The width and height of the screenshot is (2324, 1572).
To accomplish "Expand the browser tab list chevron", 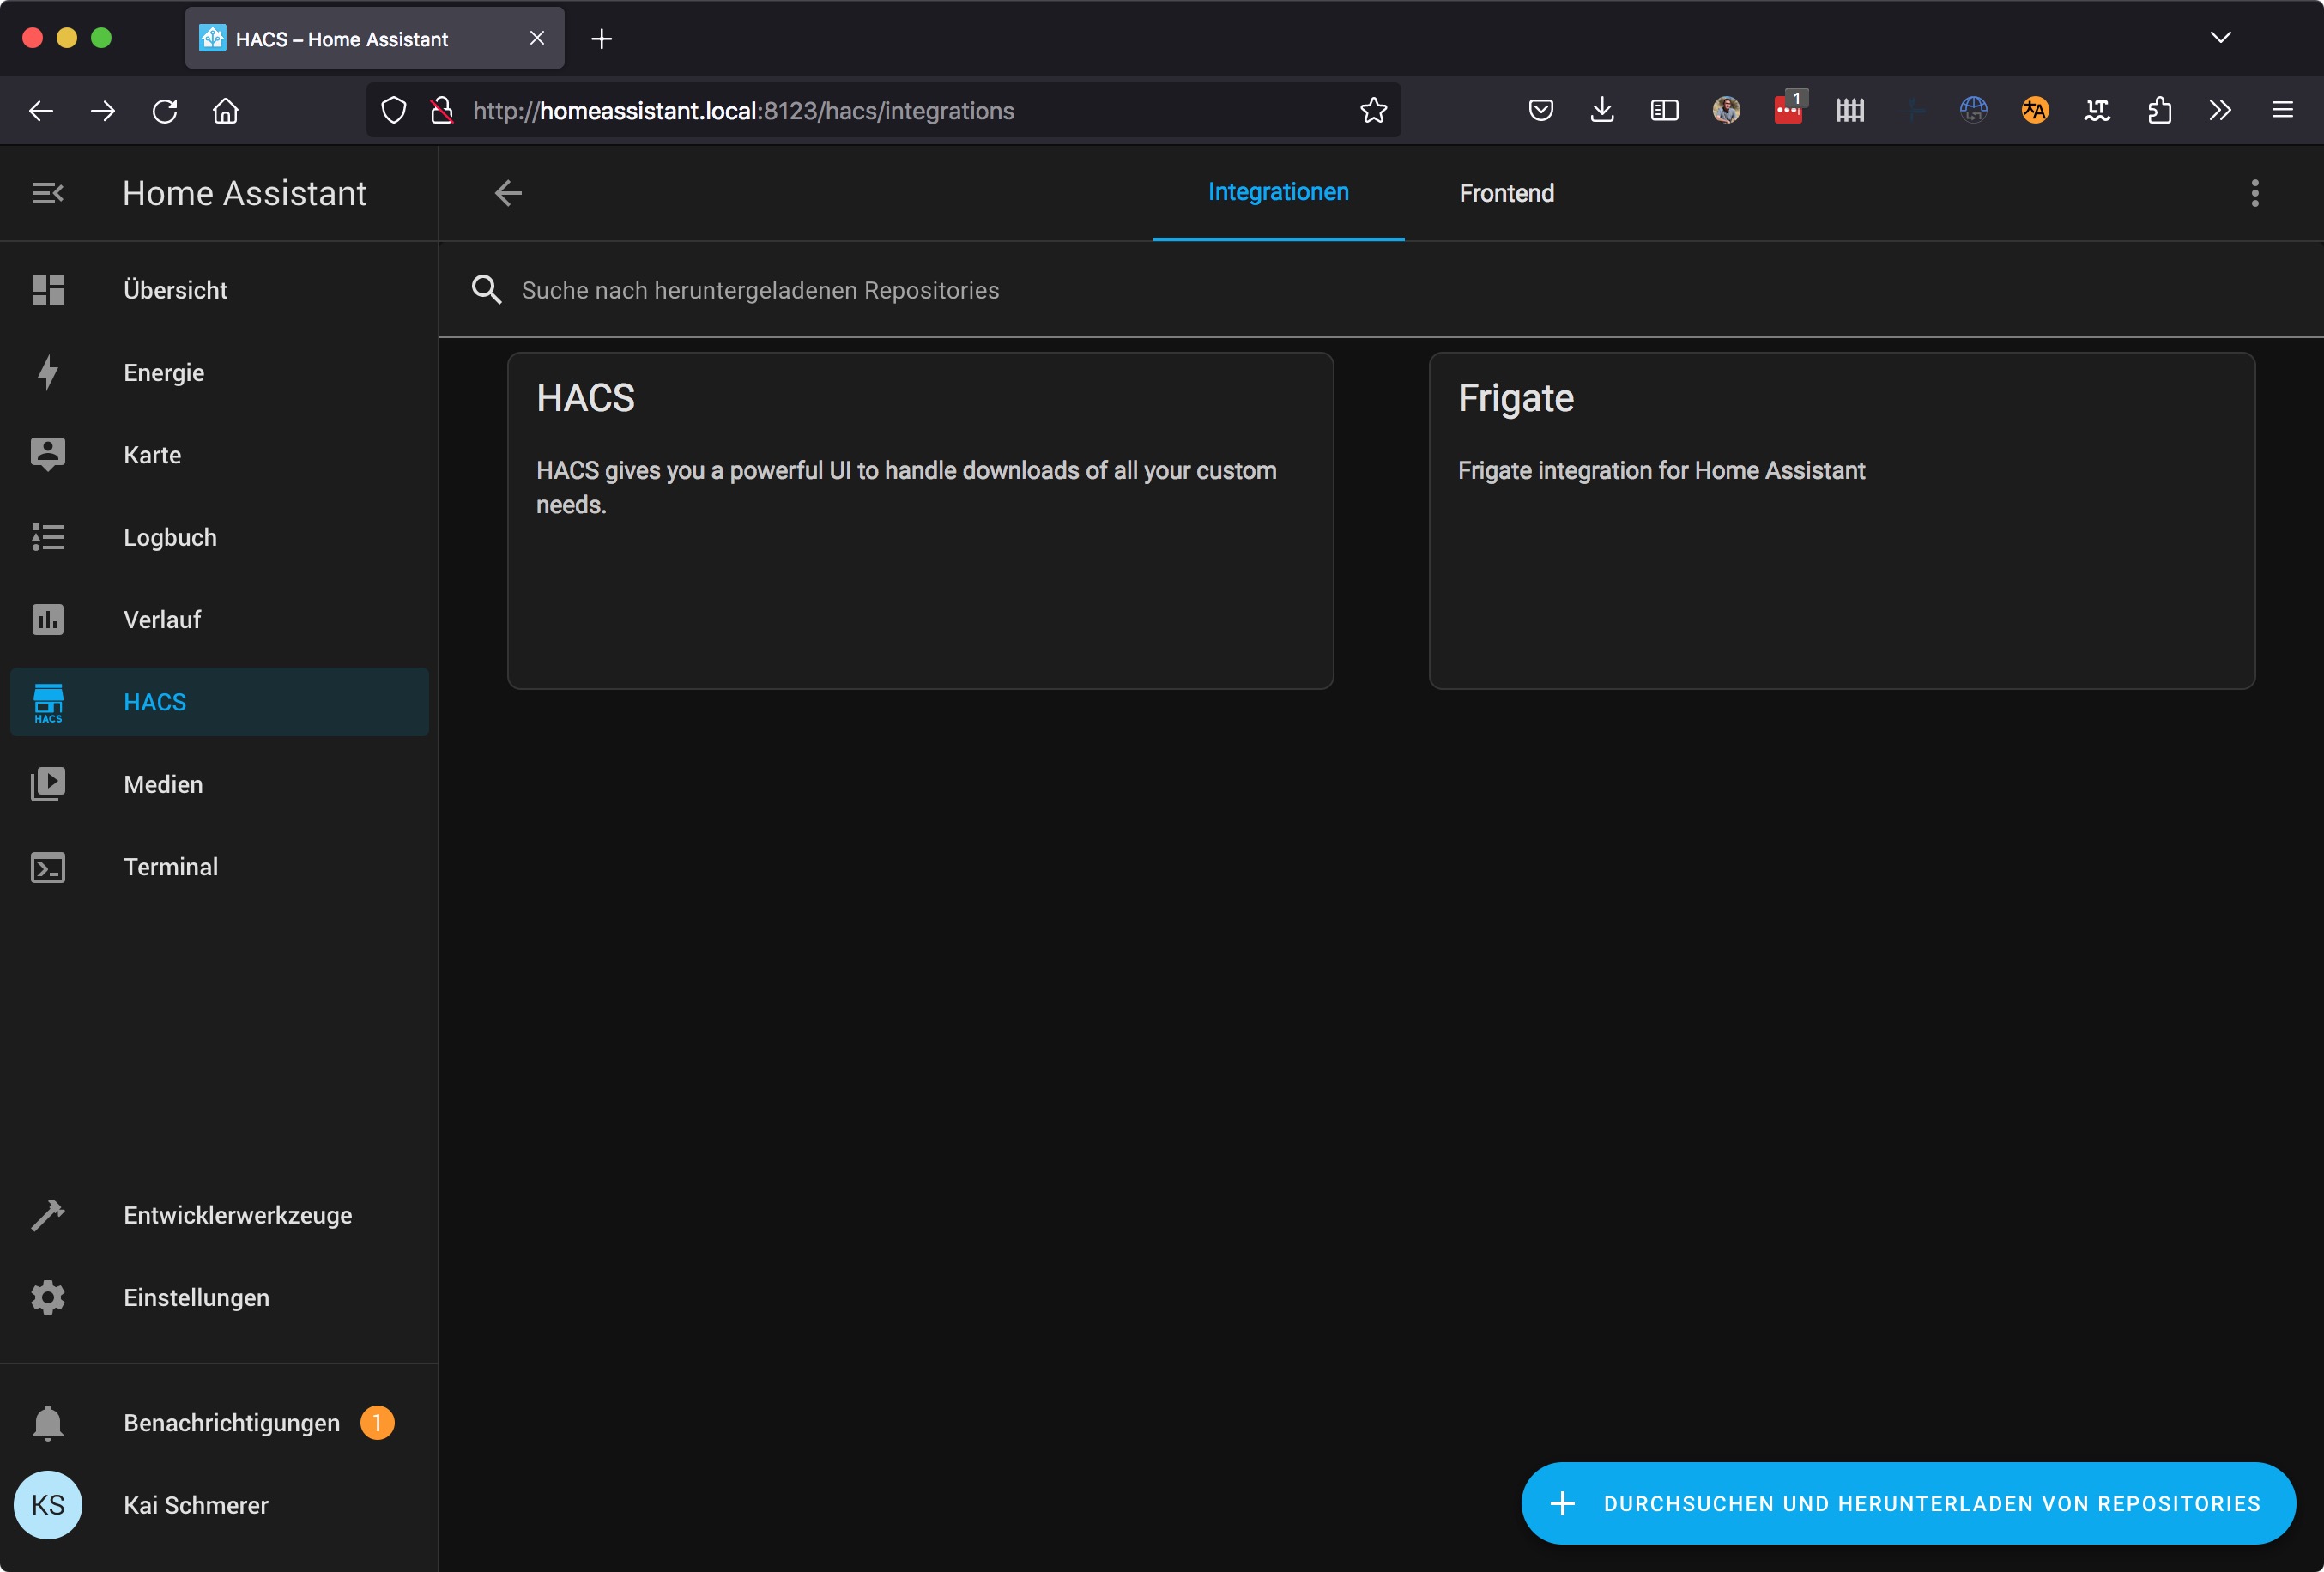I will pos(2220,38).
